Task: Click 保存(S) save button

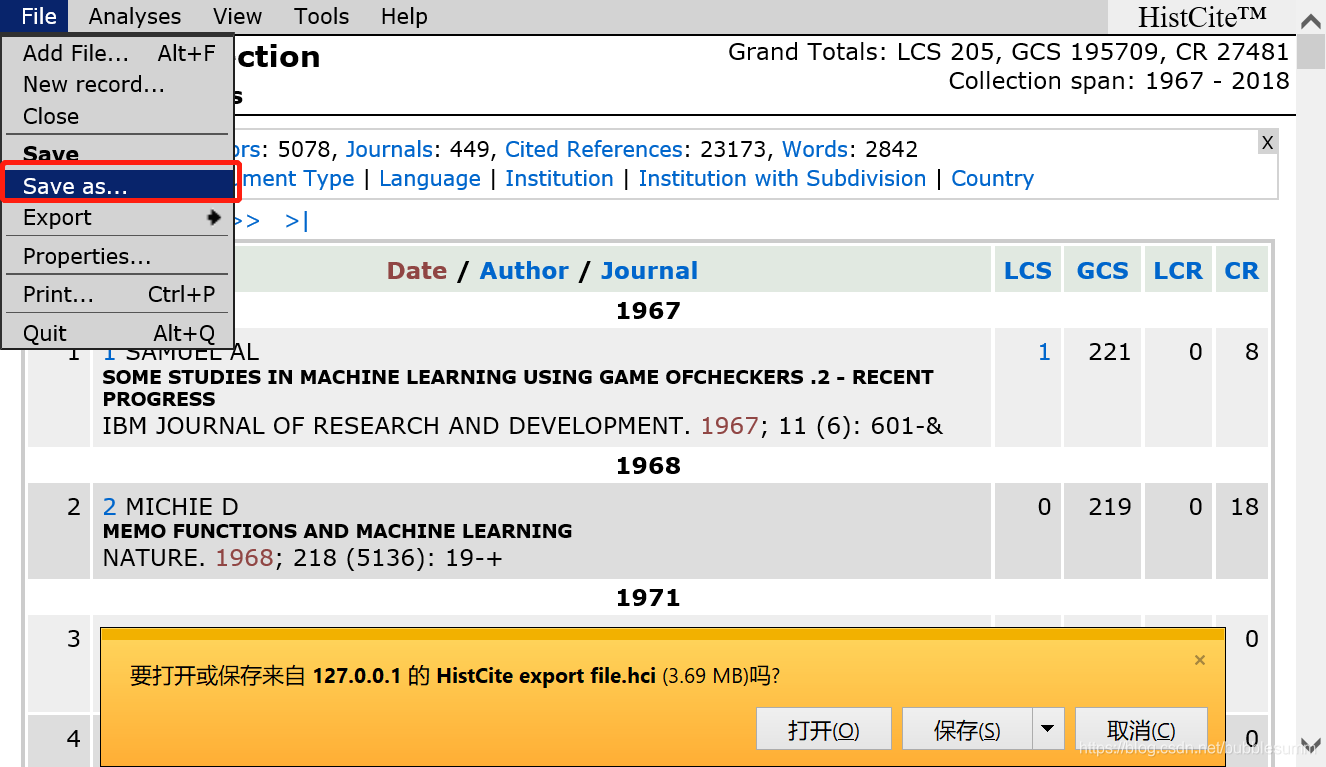Action: (967, 729)
